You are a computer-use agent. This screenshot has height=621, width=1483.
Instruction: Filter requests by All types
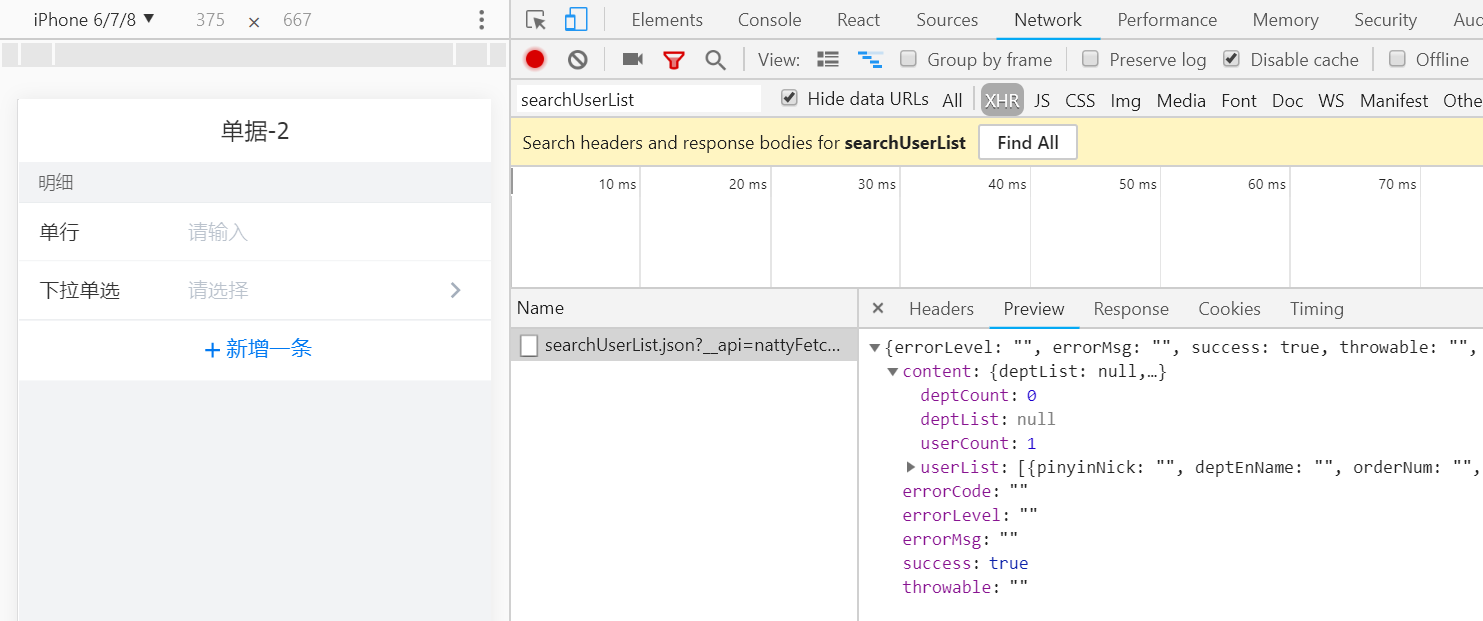pos(952,100)
